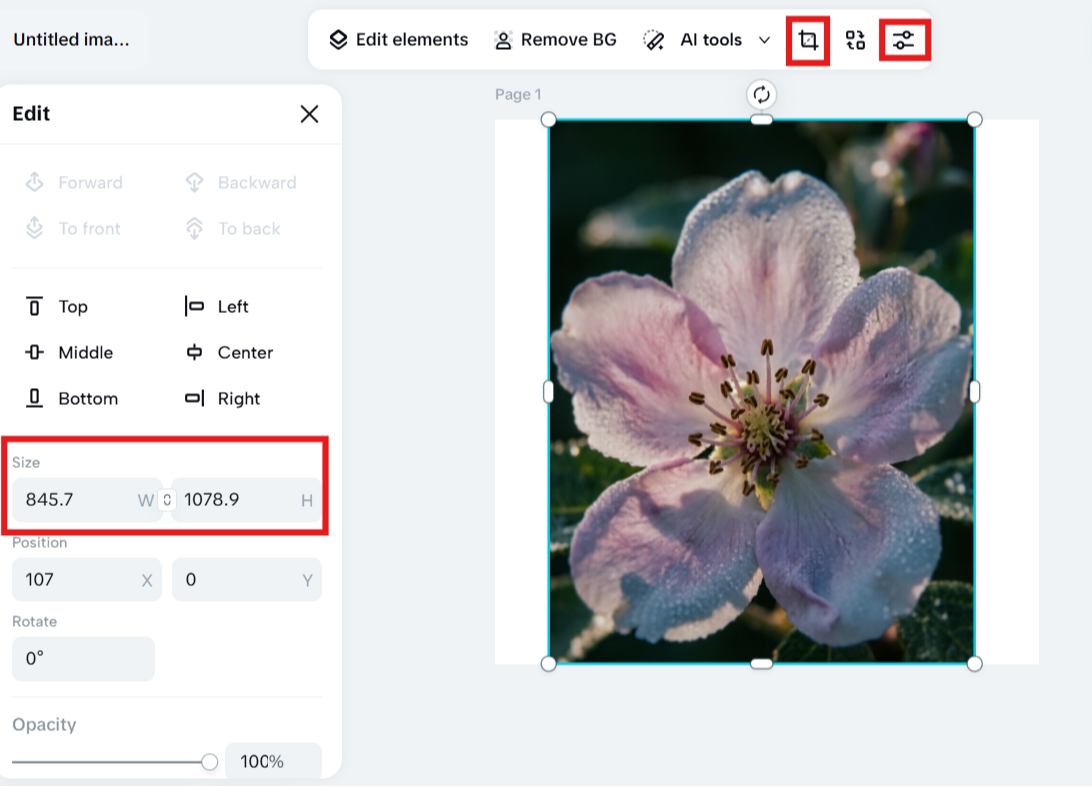Send element To front
The width and height of the screenshot is (1092, 787).
73,228
